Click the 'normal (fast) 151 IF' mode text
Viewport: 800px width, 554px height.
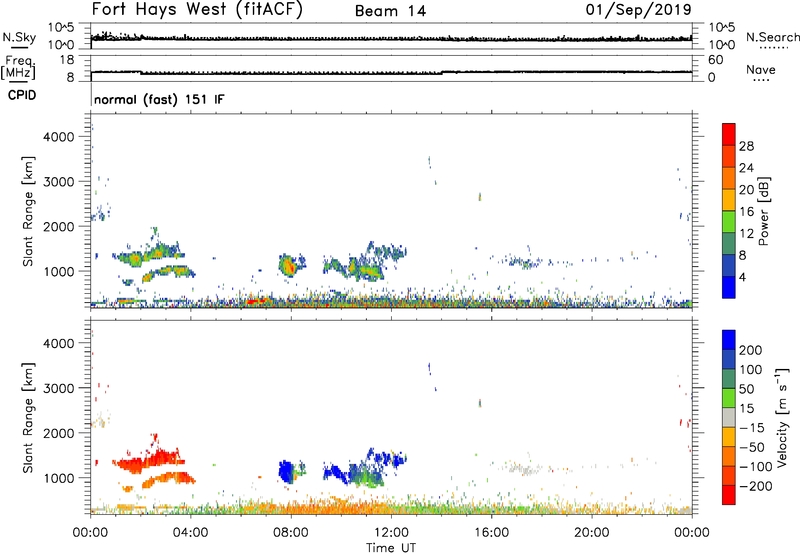coord(159,99)
